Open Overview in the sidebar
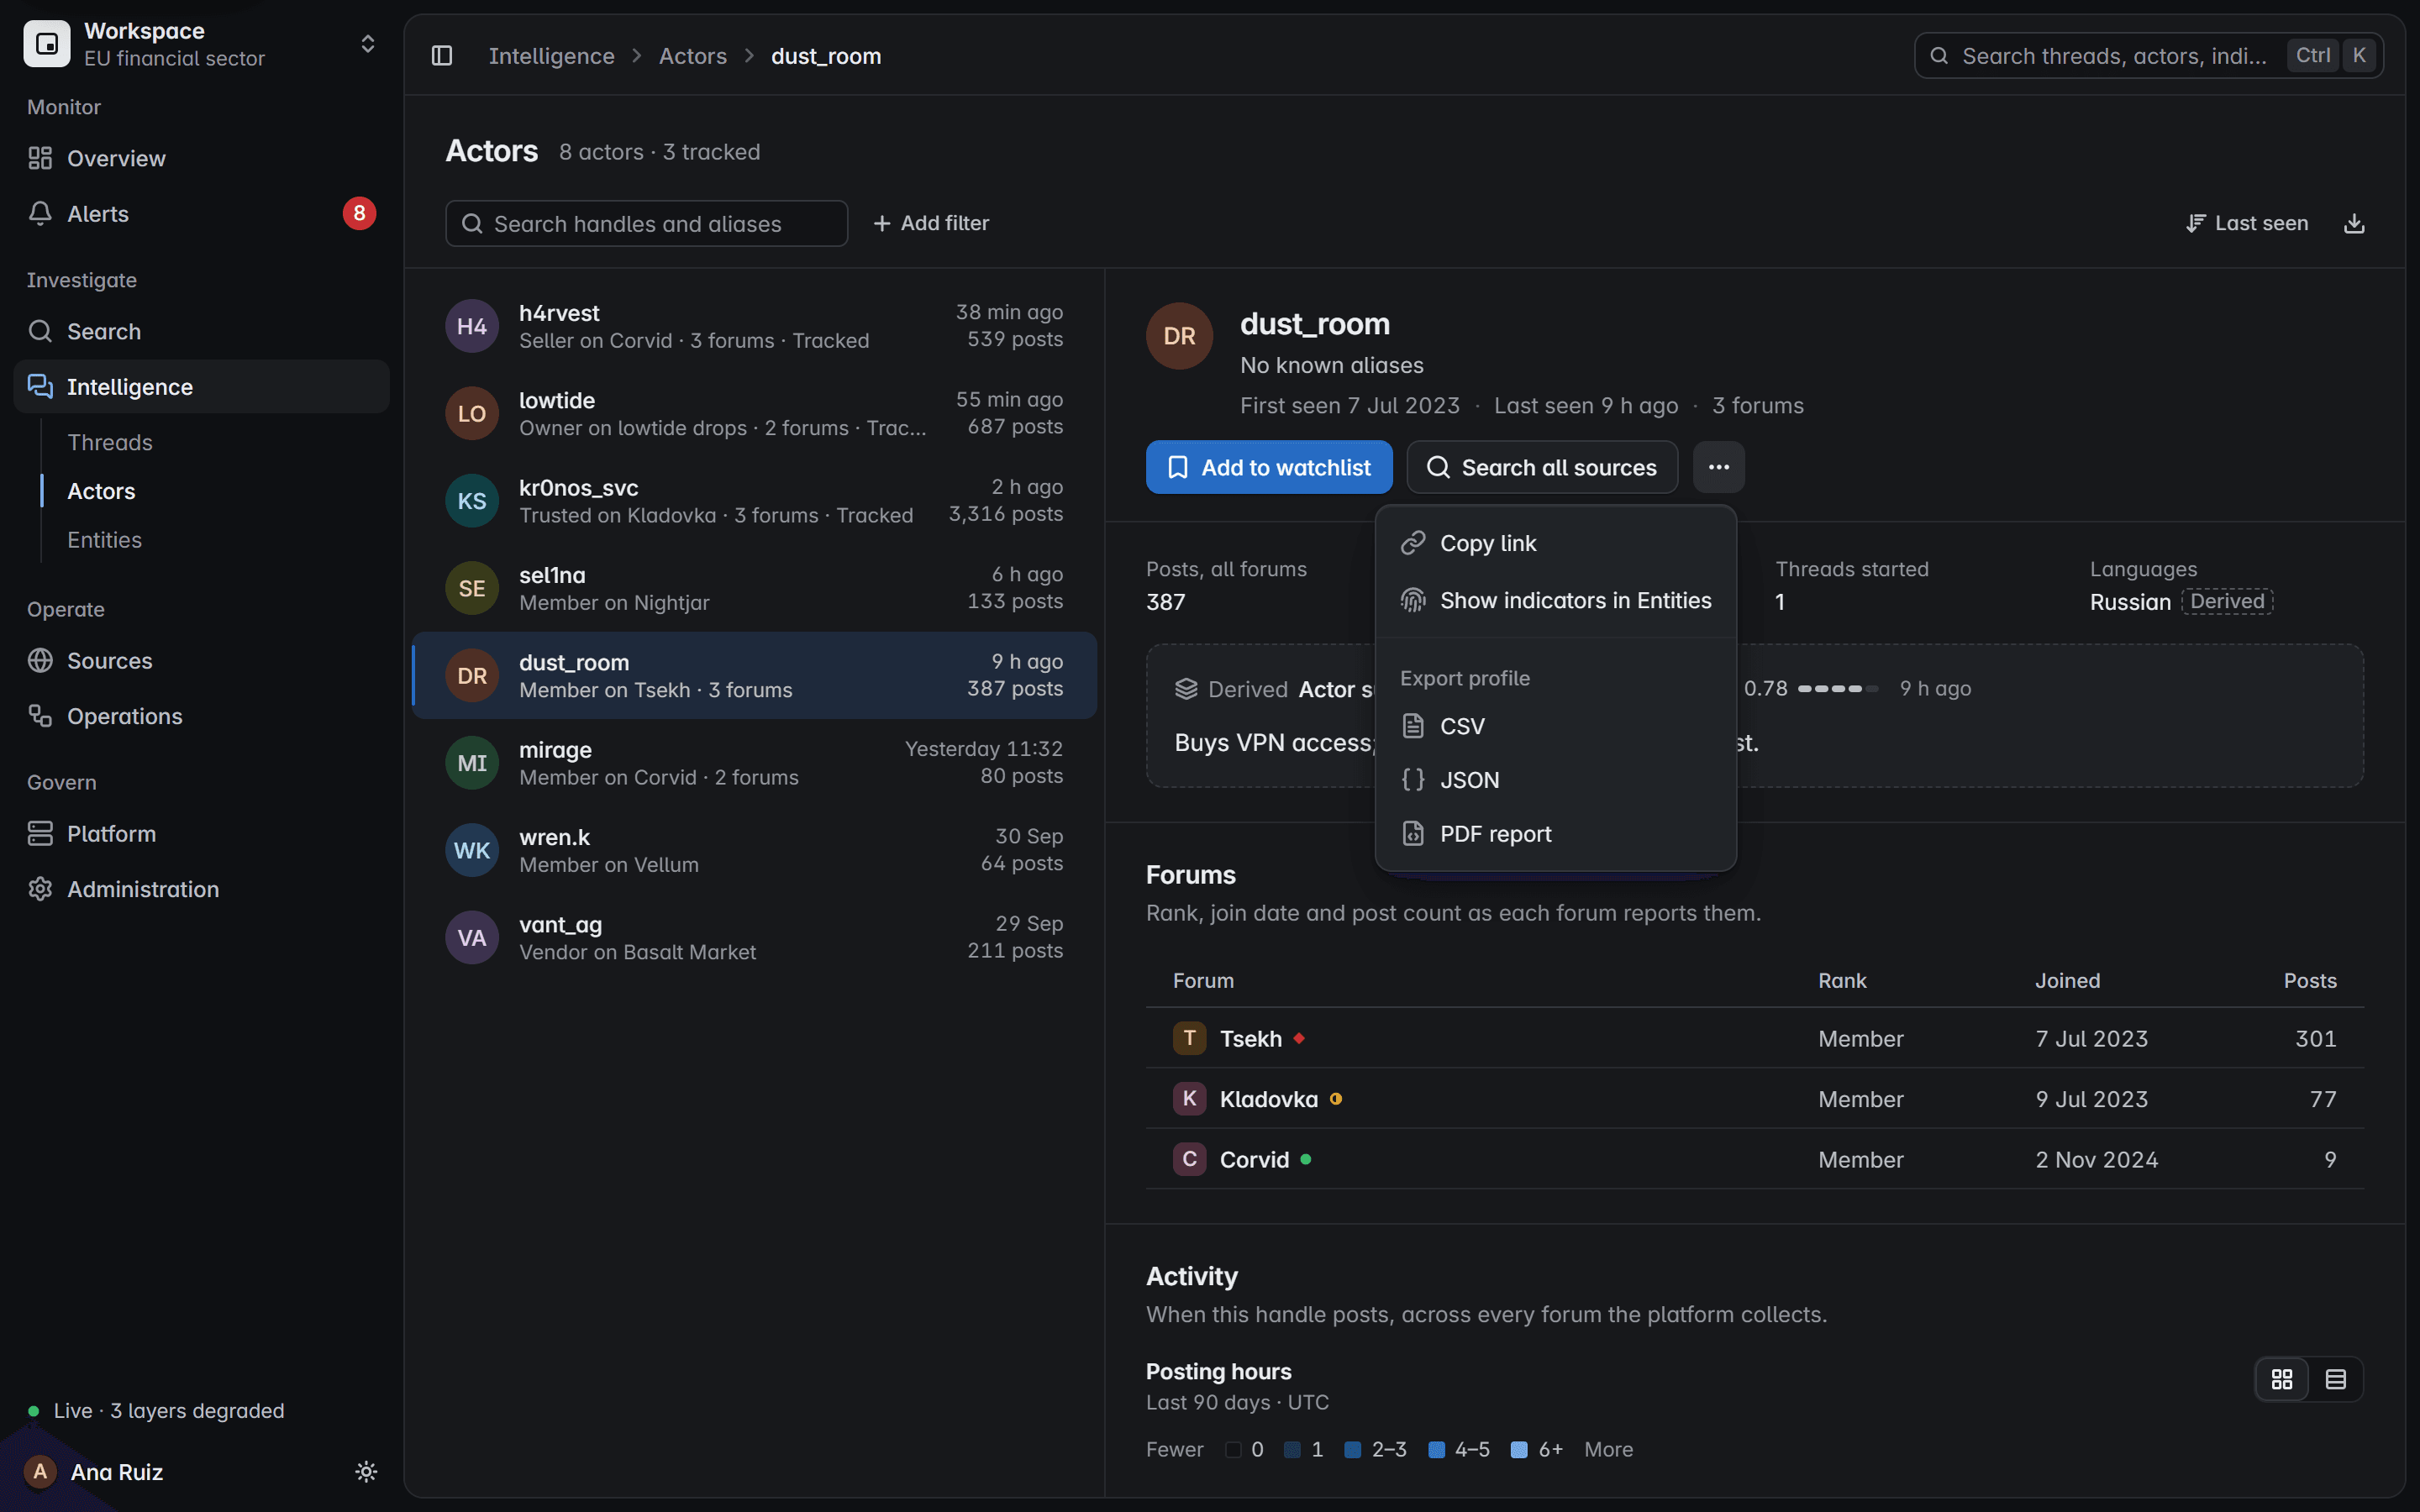 click(x=202, y=158)
